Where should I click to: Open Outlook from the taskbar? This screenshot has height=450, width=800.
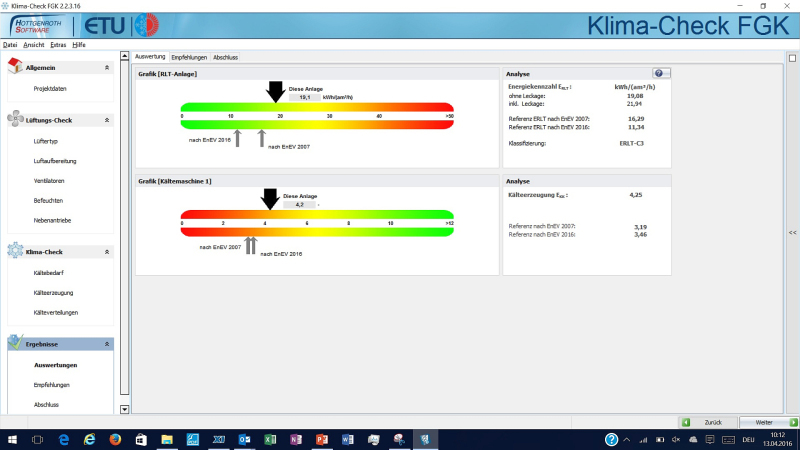tap(244, 439)
